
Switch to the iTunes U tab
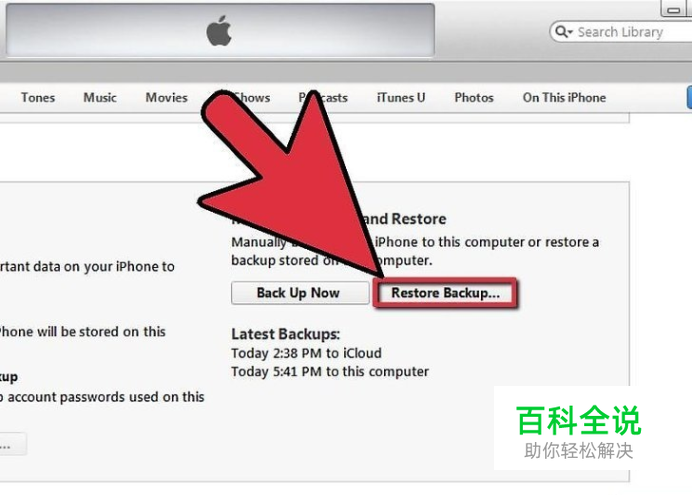click(x=401, y=98)
